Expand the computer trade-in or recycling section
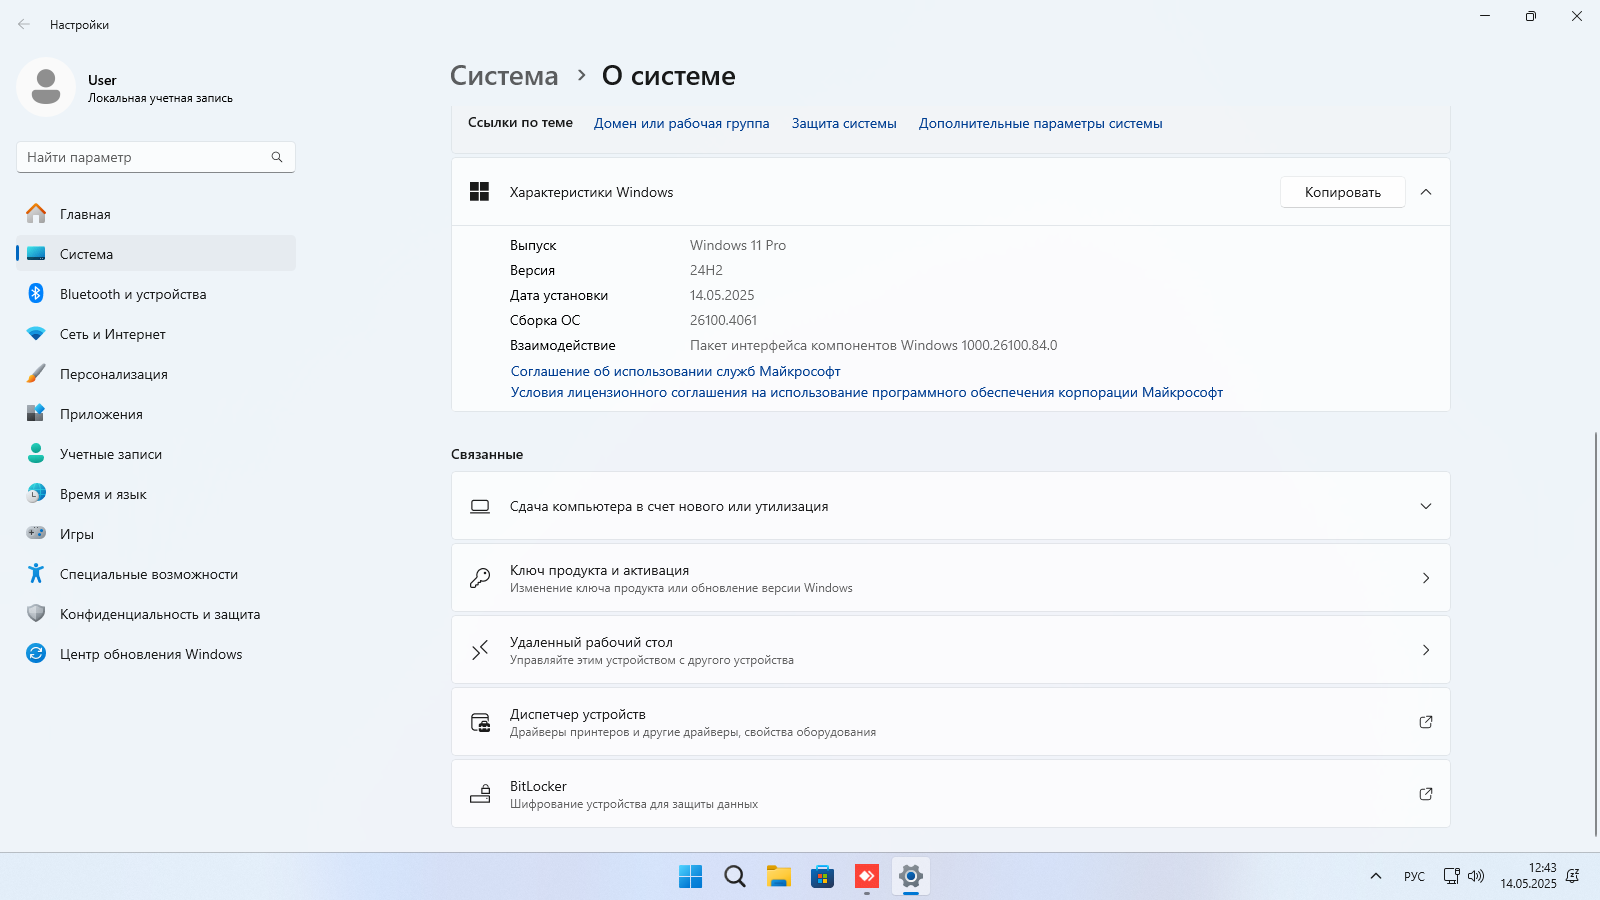1600x900 pixels. (x=1426, y=506)
